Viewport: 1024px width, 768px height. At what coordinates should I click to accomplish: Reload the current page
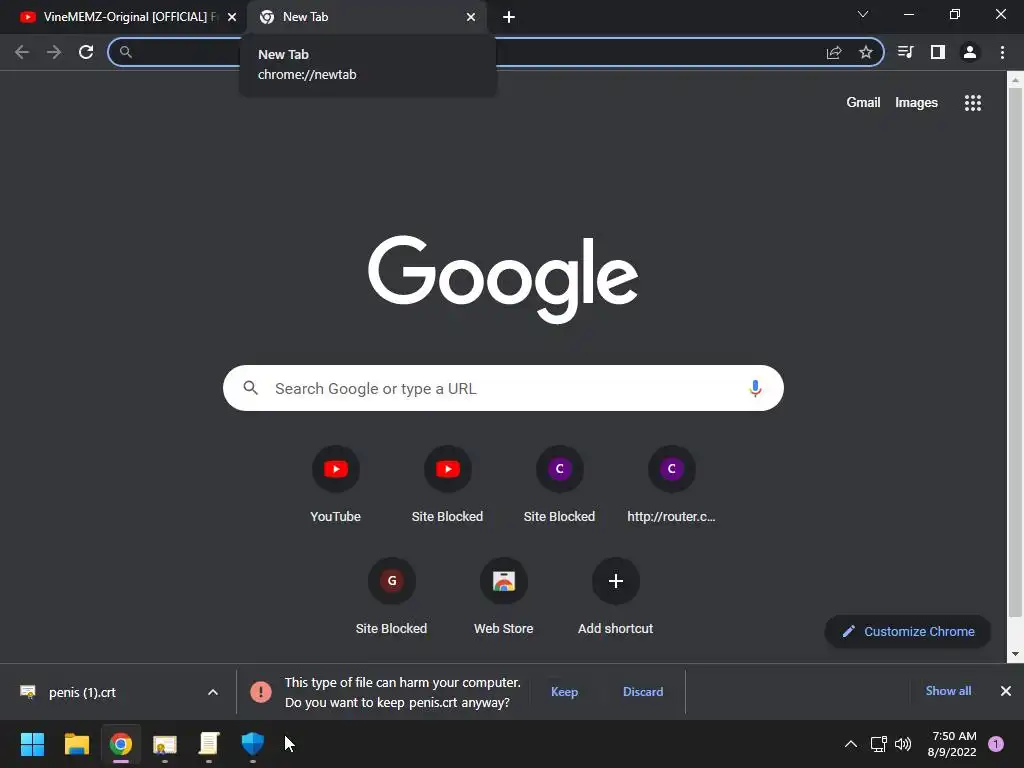point(86,52)
